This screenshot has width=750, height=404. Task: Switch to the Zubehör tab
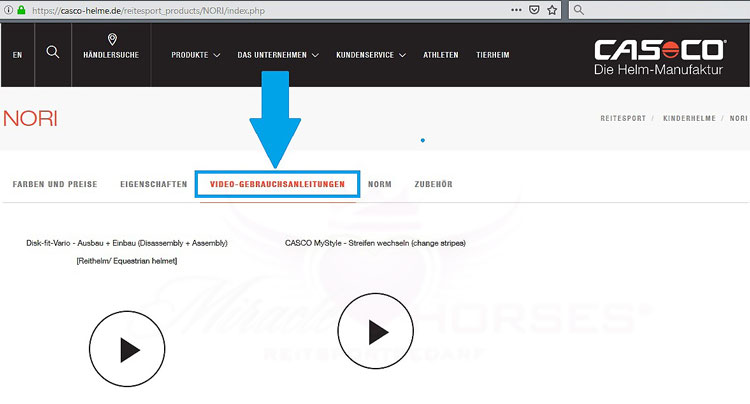click(433, 184)
